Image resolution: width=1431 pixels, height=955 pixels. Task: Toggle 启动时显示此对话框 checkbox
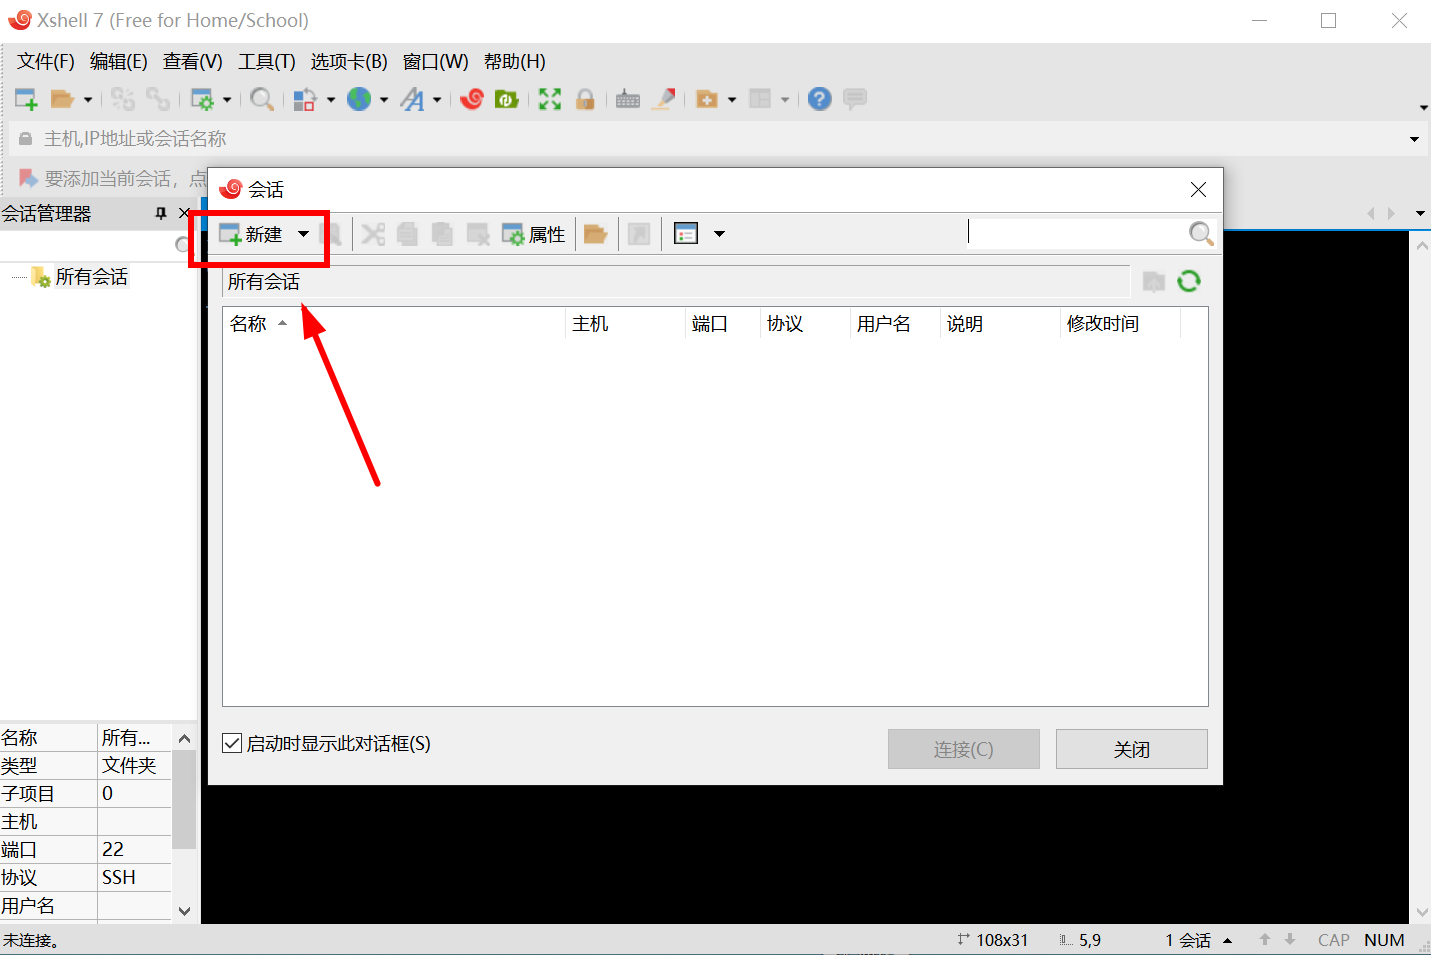pyautogui.click(x=232, y=743)
